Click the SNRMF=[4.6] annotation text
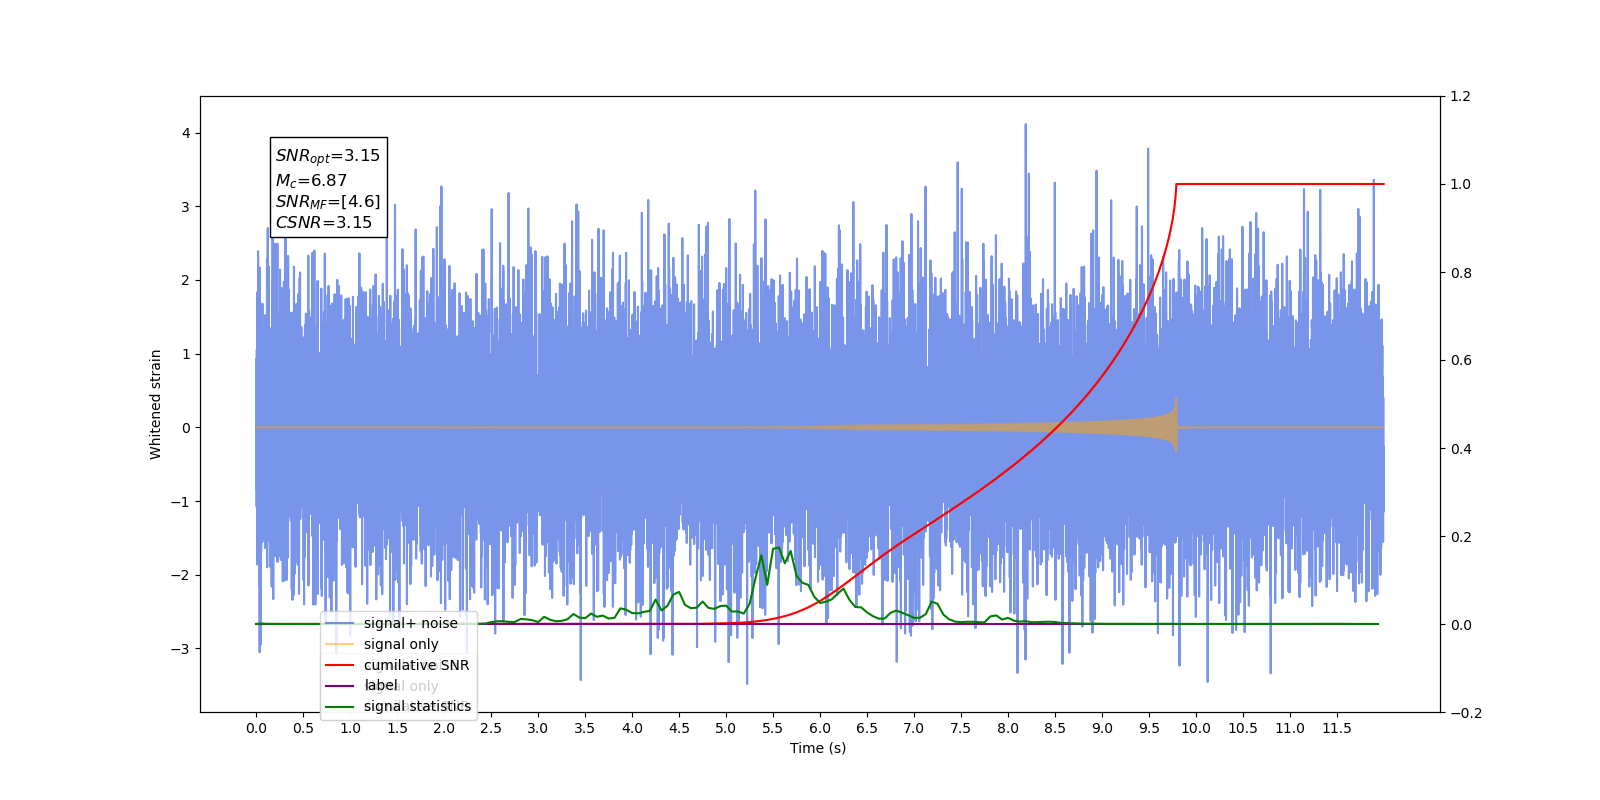This screenshot has width=1600, height=800. [x=328, y=202]
